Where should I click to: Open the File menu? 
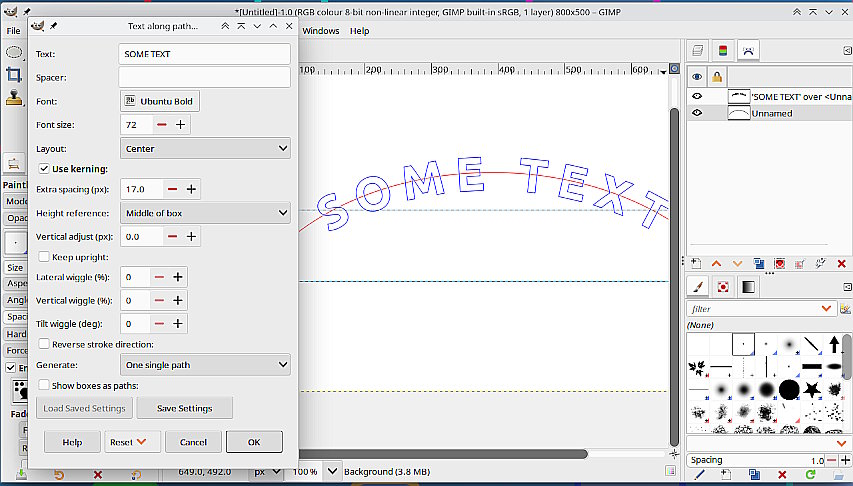pyautogui.click(x=13, y=31)
